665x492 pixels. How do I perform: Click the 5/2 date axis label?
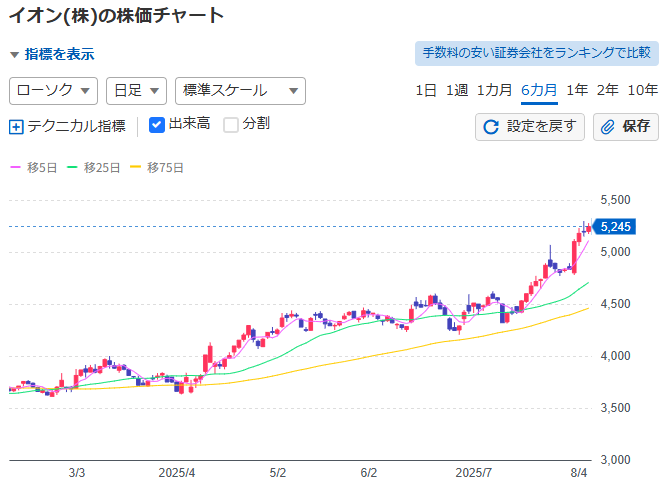click(x=278, y=473)
